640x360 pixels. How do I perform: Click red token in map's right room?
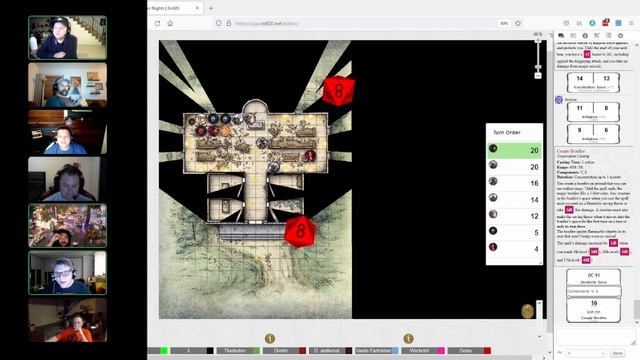pos(310,156)
